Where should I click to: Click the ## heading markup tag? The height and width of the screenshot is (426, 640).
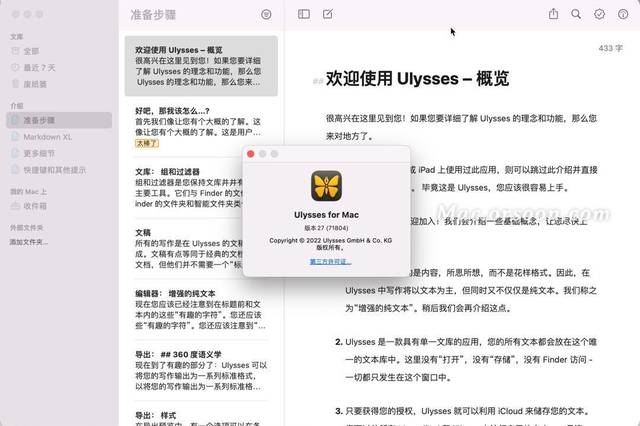pyautogui.click(x=318, y=81)
